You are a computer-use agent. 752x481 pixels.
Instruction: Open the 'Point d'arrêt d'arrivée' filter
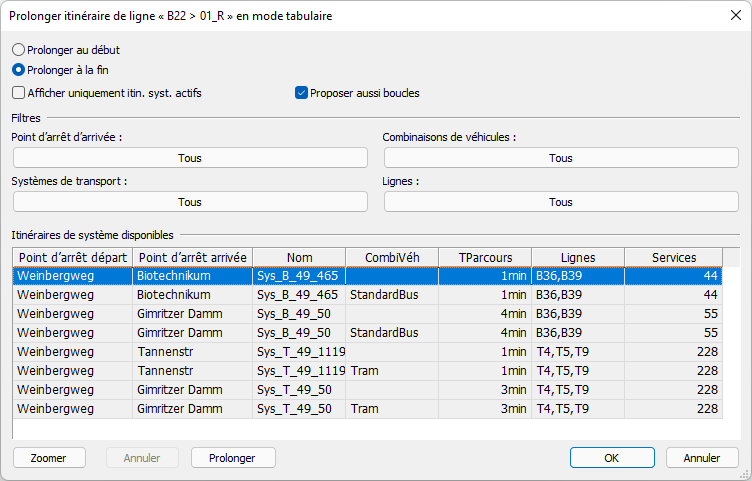190,158
